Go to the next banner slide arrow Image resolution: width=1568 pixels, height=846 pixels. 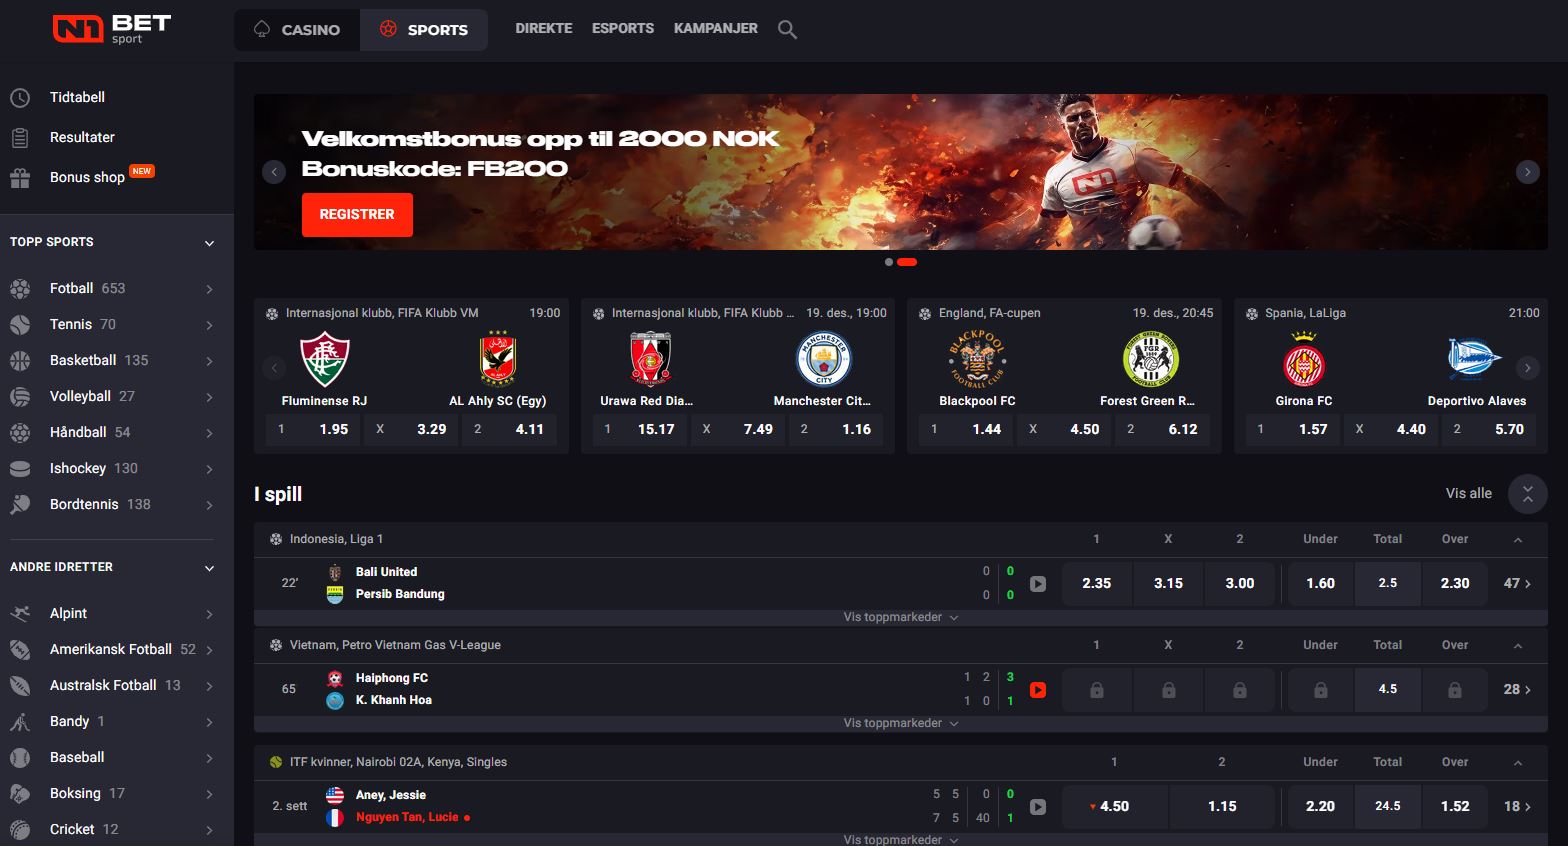click(x=1527, y=172)
